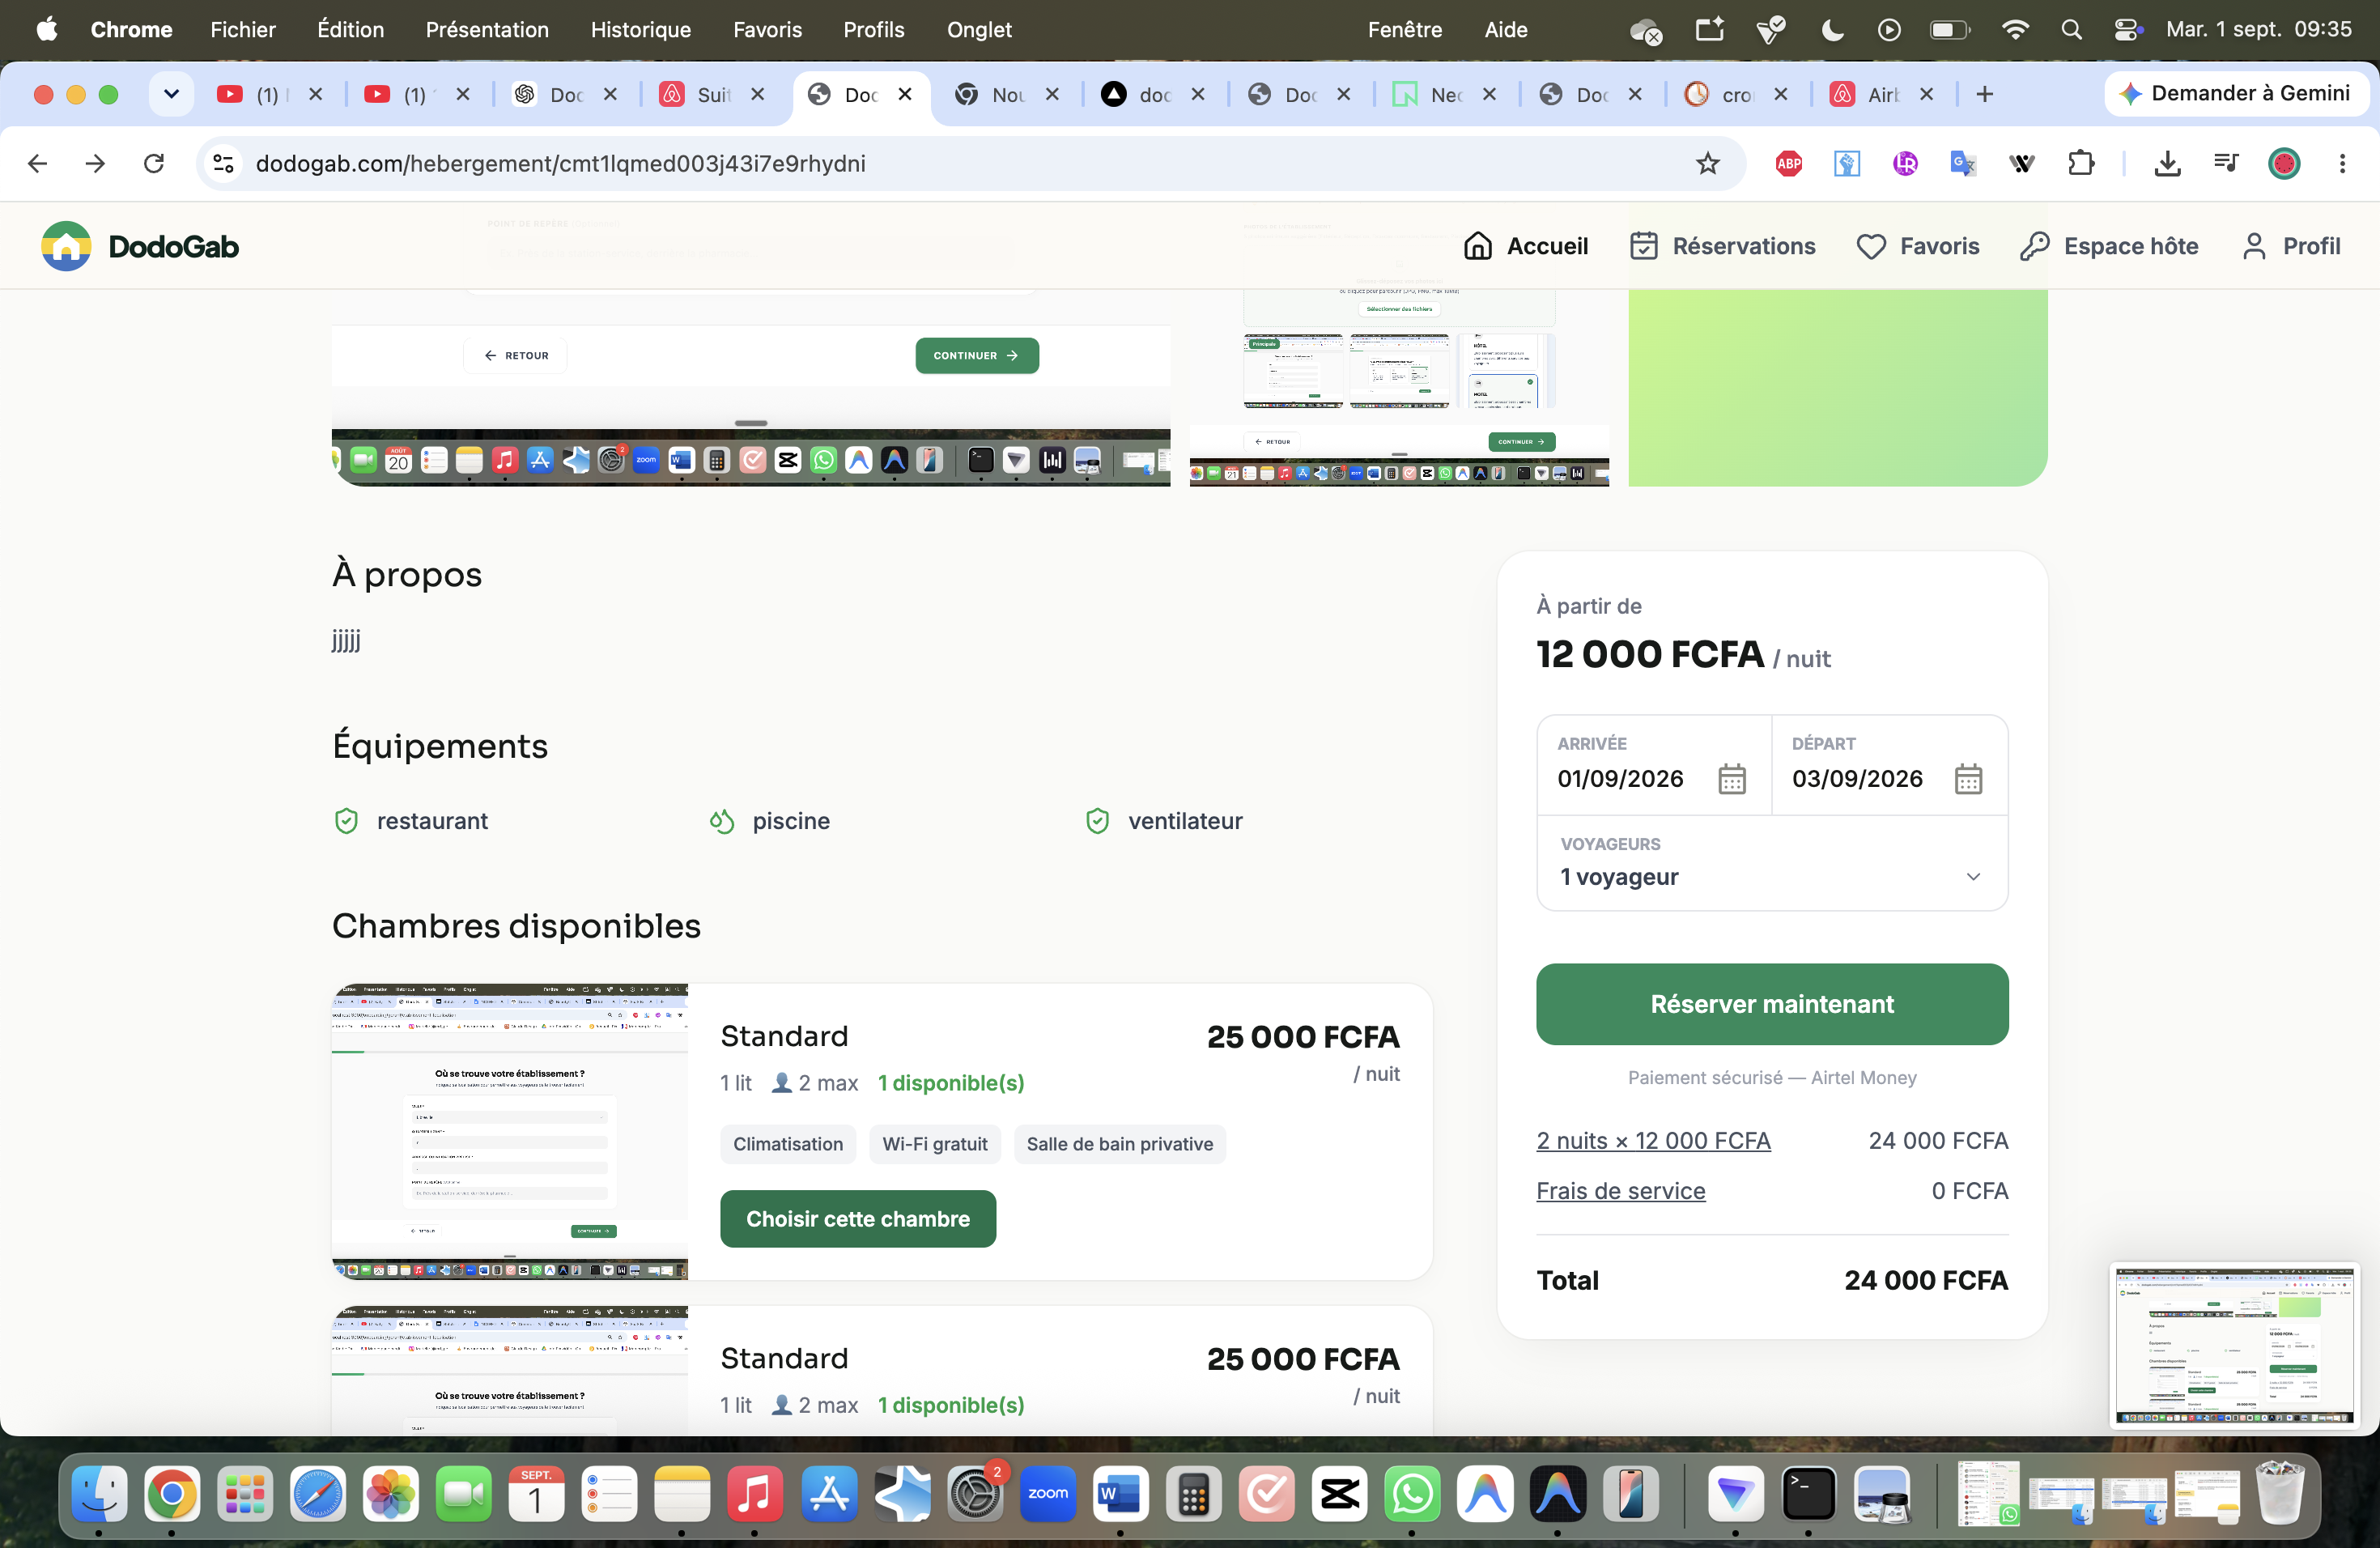Open the Adblock Plus extension
Screen dimensions: 2380x1548
pos(1789,163)
